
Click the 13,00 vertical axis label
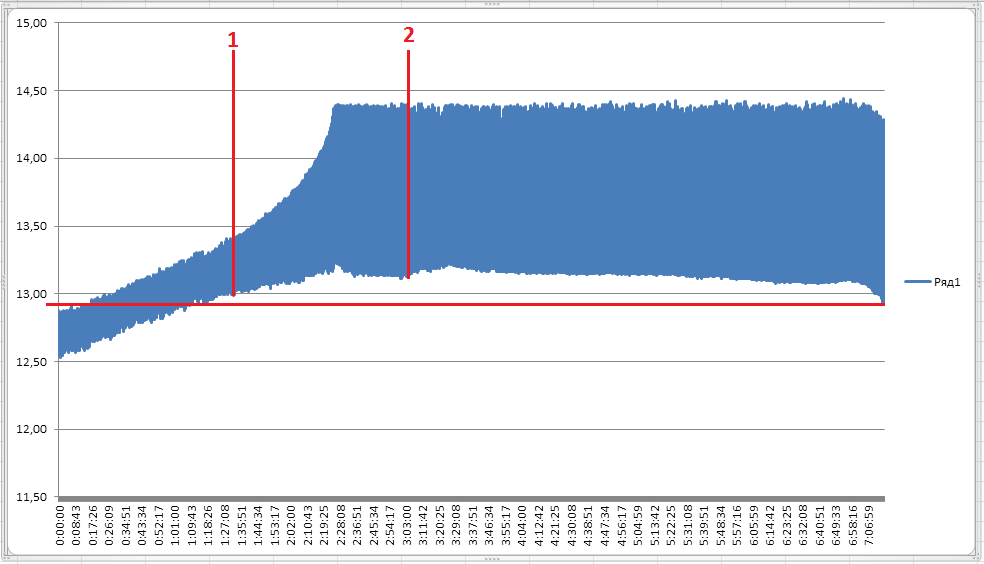pyautogui.click(x=31, y=294)
